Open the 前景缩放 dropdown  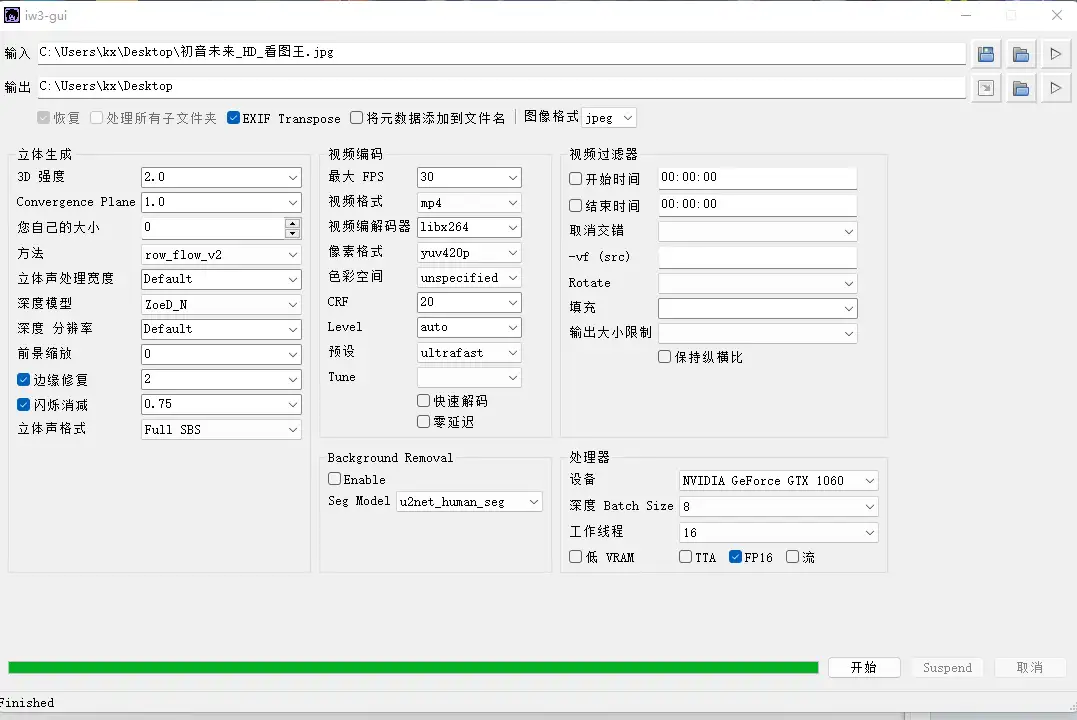(221, 354)
